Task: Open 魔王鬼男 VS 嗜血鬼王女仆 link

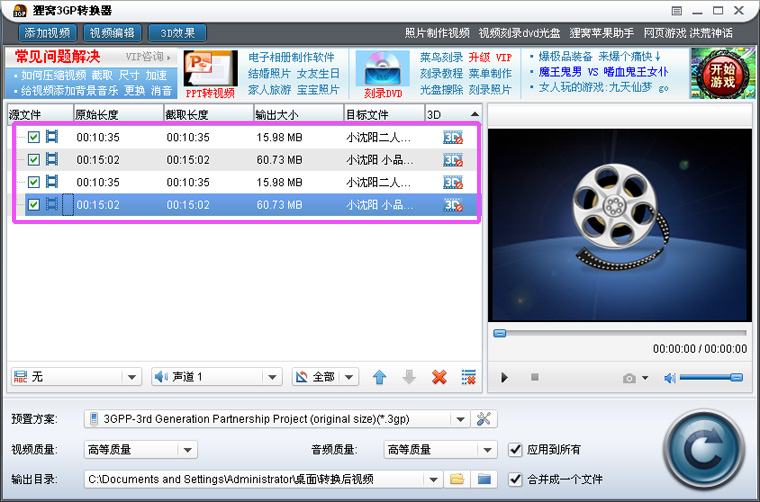Action: [x=603, y=72]
